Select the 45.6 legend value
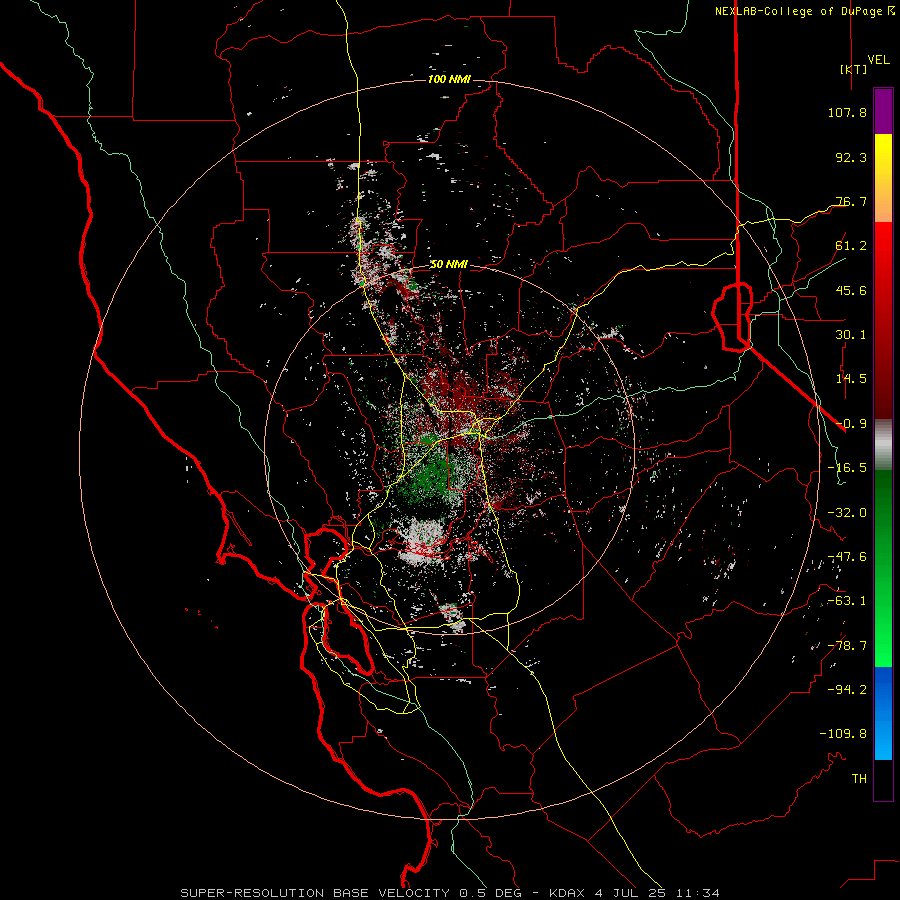 (851, 290)
